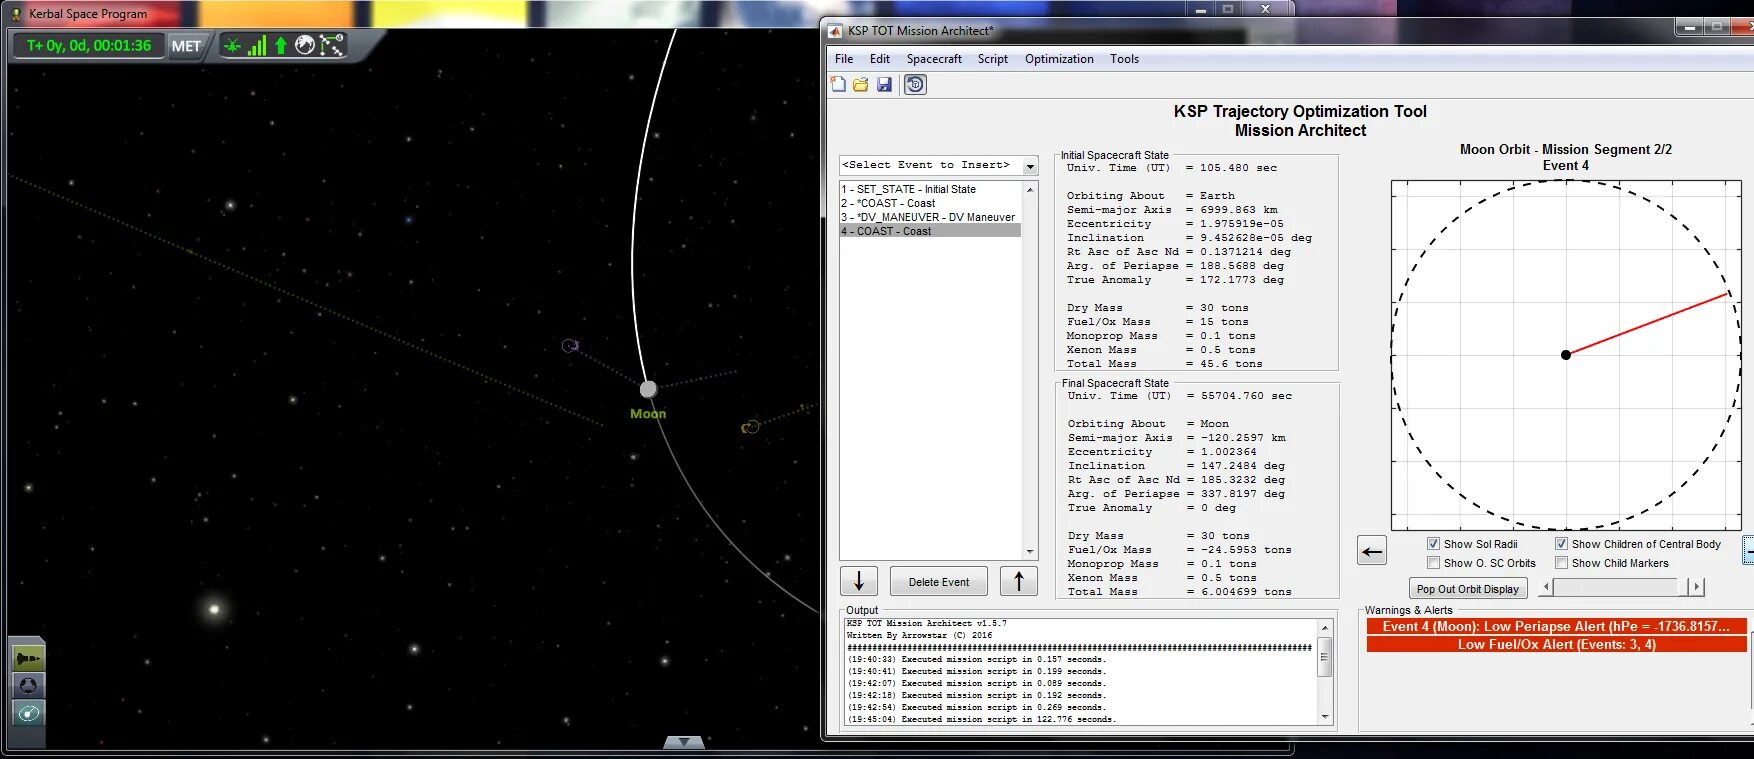The image size is (1754, 759).
Task: Open the Spacecraft menu
Action: [934, 59]
